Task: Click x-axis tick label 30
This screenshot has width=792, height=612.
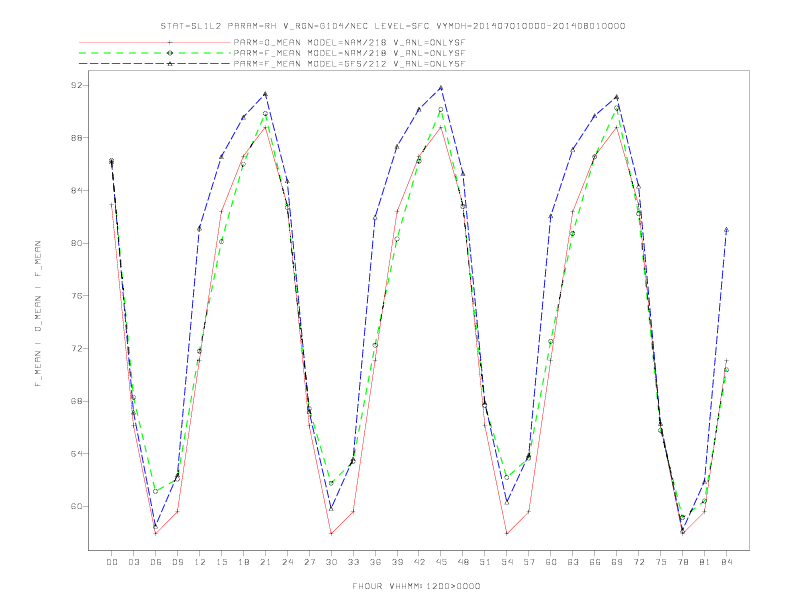Action: click(331, 562)
